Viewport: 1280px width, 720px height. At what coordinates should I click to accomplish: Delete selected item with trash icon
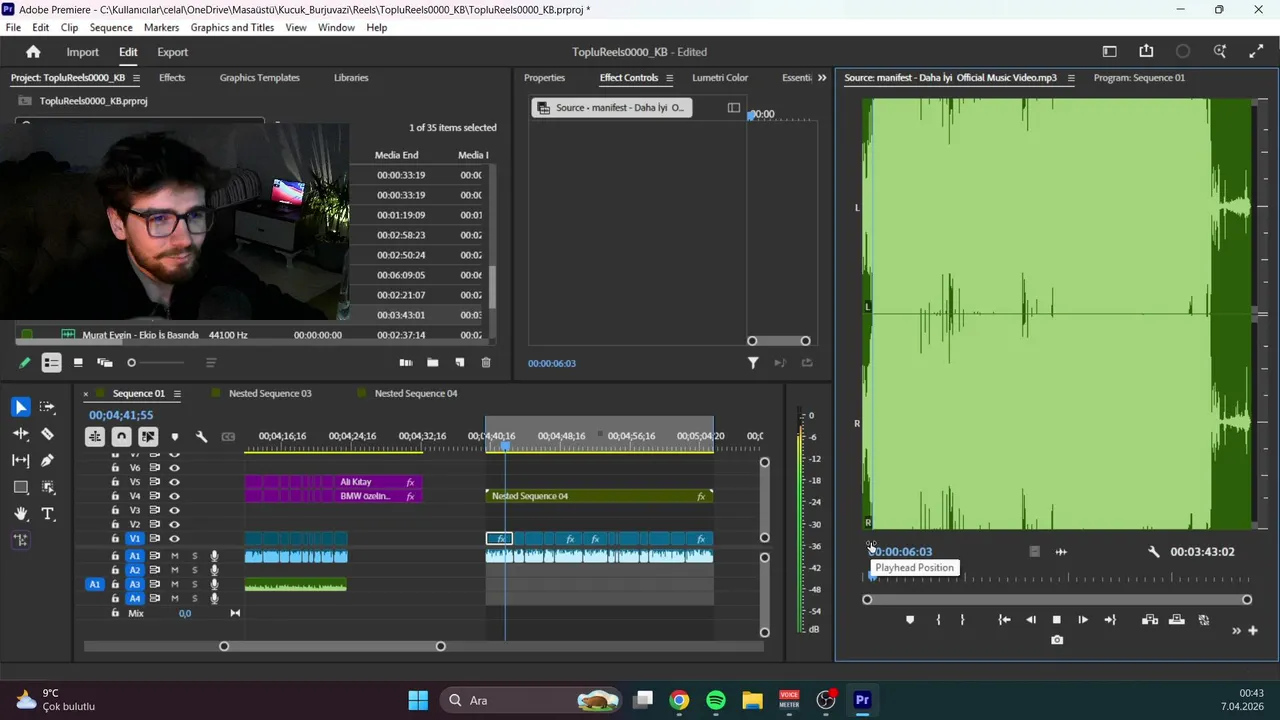(486, 363)
